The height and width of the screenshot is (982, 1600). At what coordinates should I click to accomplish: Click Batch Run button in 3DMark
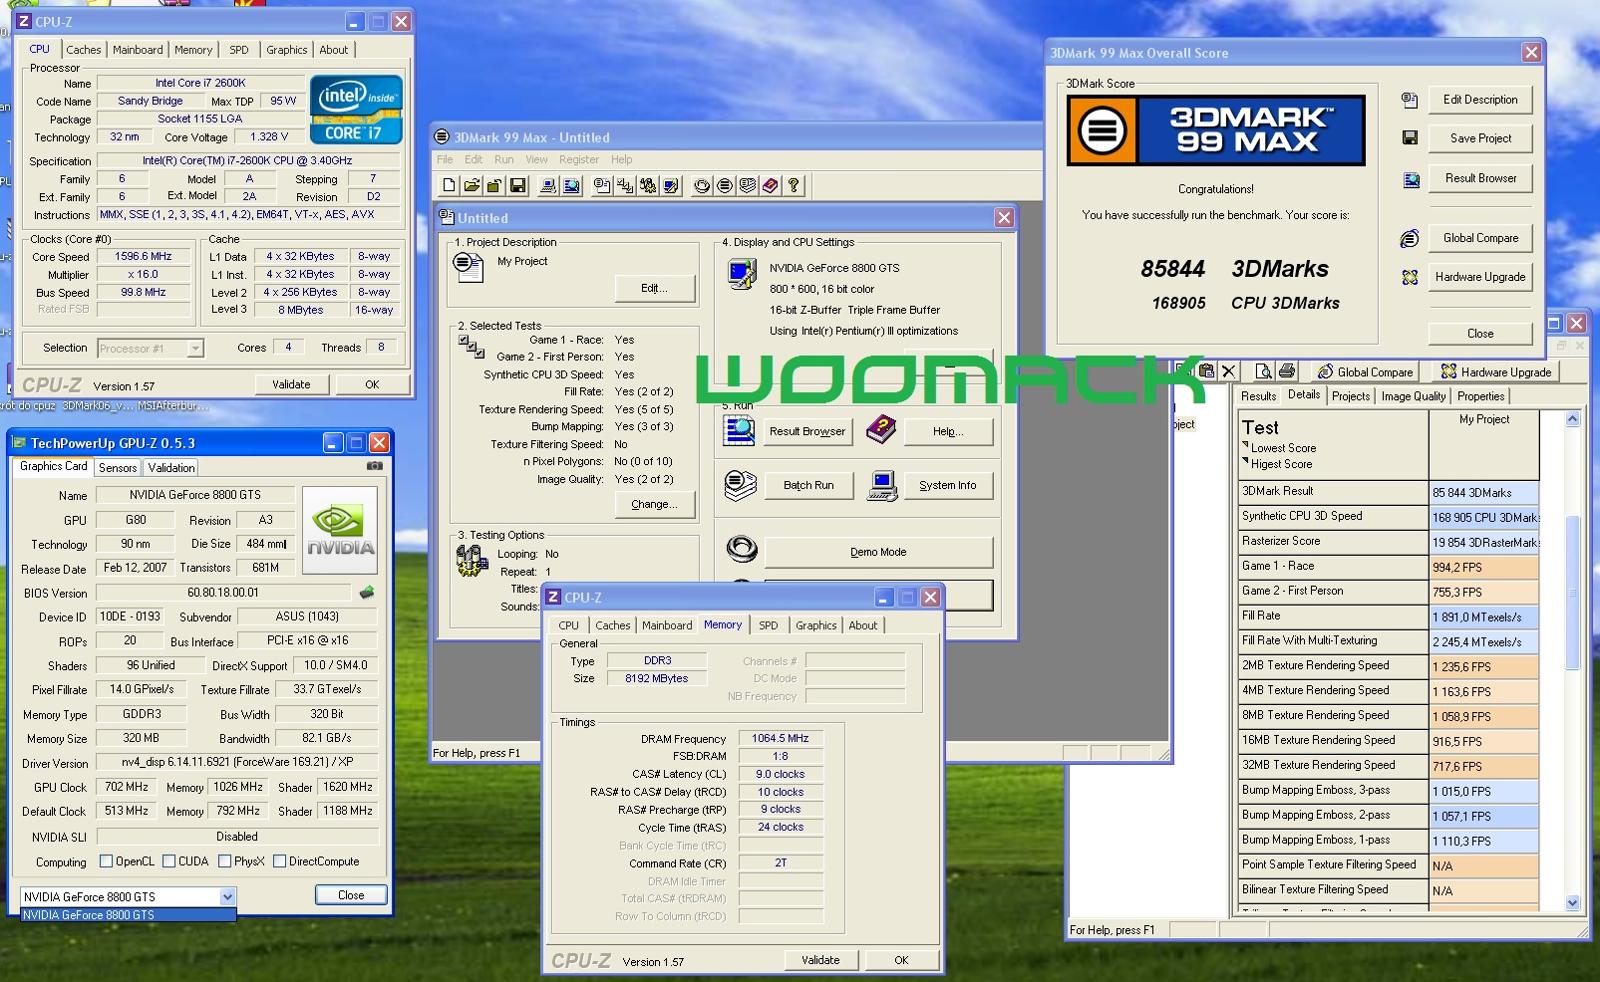click(x=808, y=485)
